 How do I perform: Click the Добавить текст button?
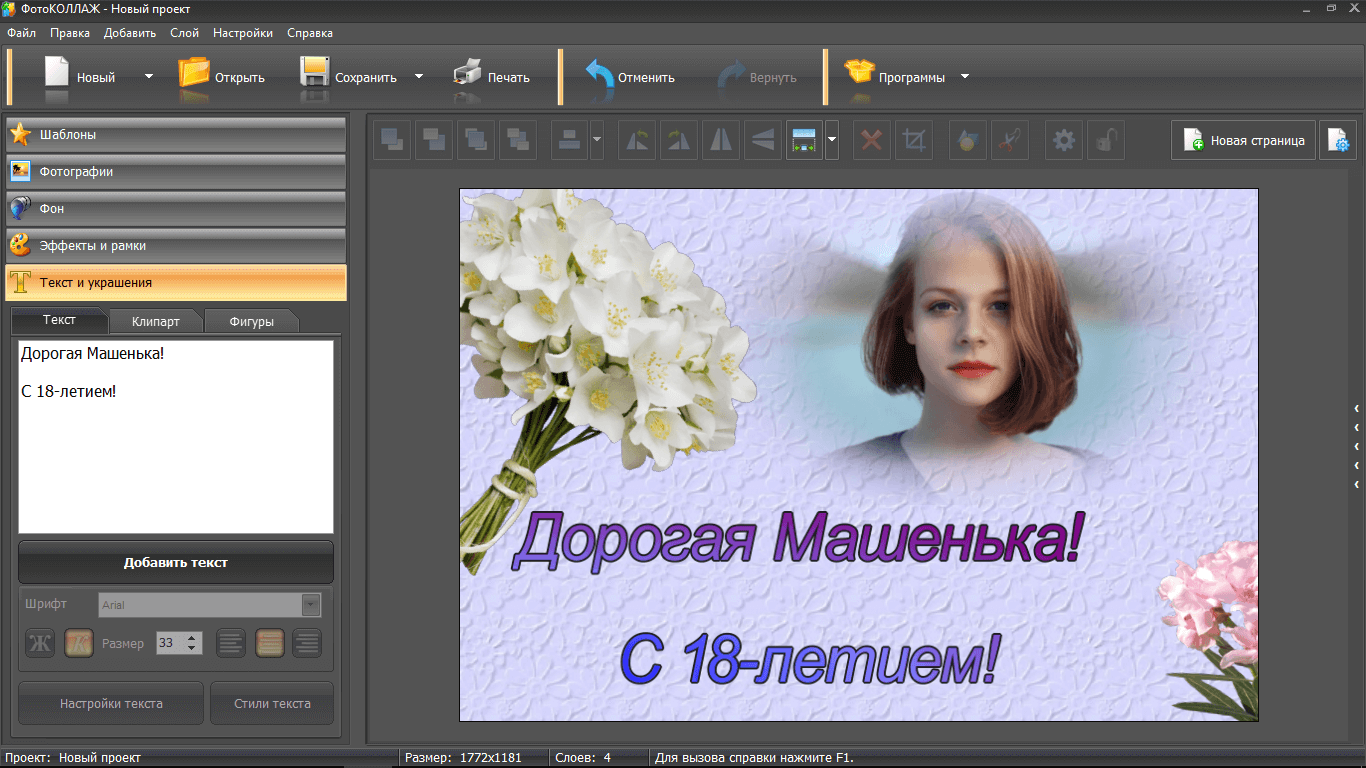pos(176,562)
